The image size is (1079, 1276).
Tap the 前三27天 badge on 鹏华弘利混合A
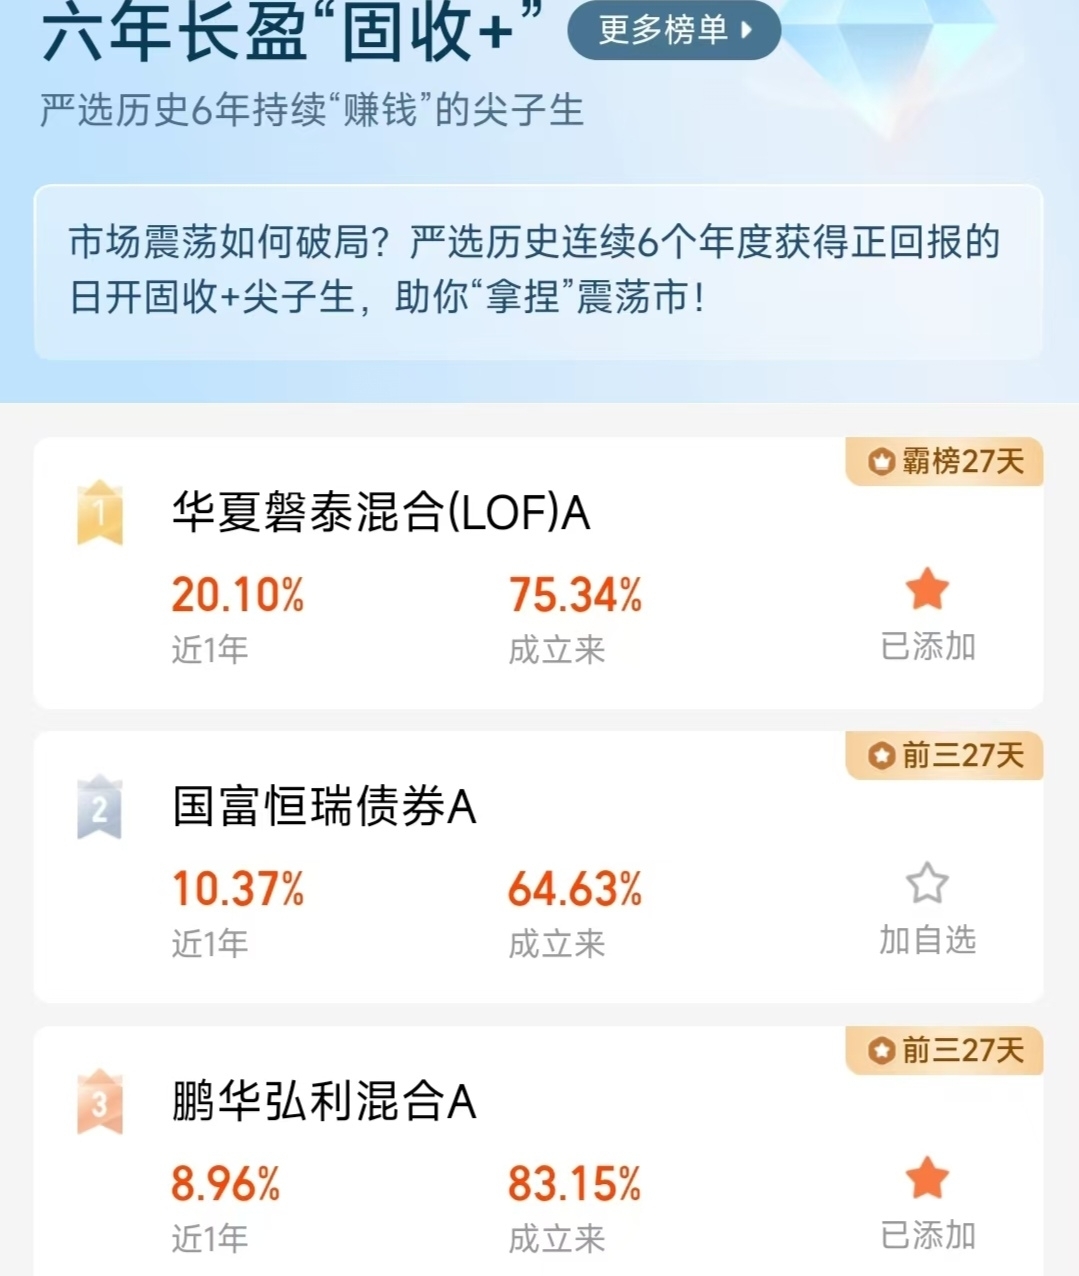click(x=945, y=1050)
